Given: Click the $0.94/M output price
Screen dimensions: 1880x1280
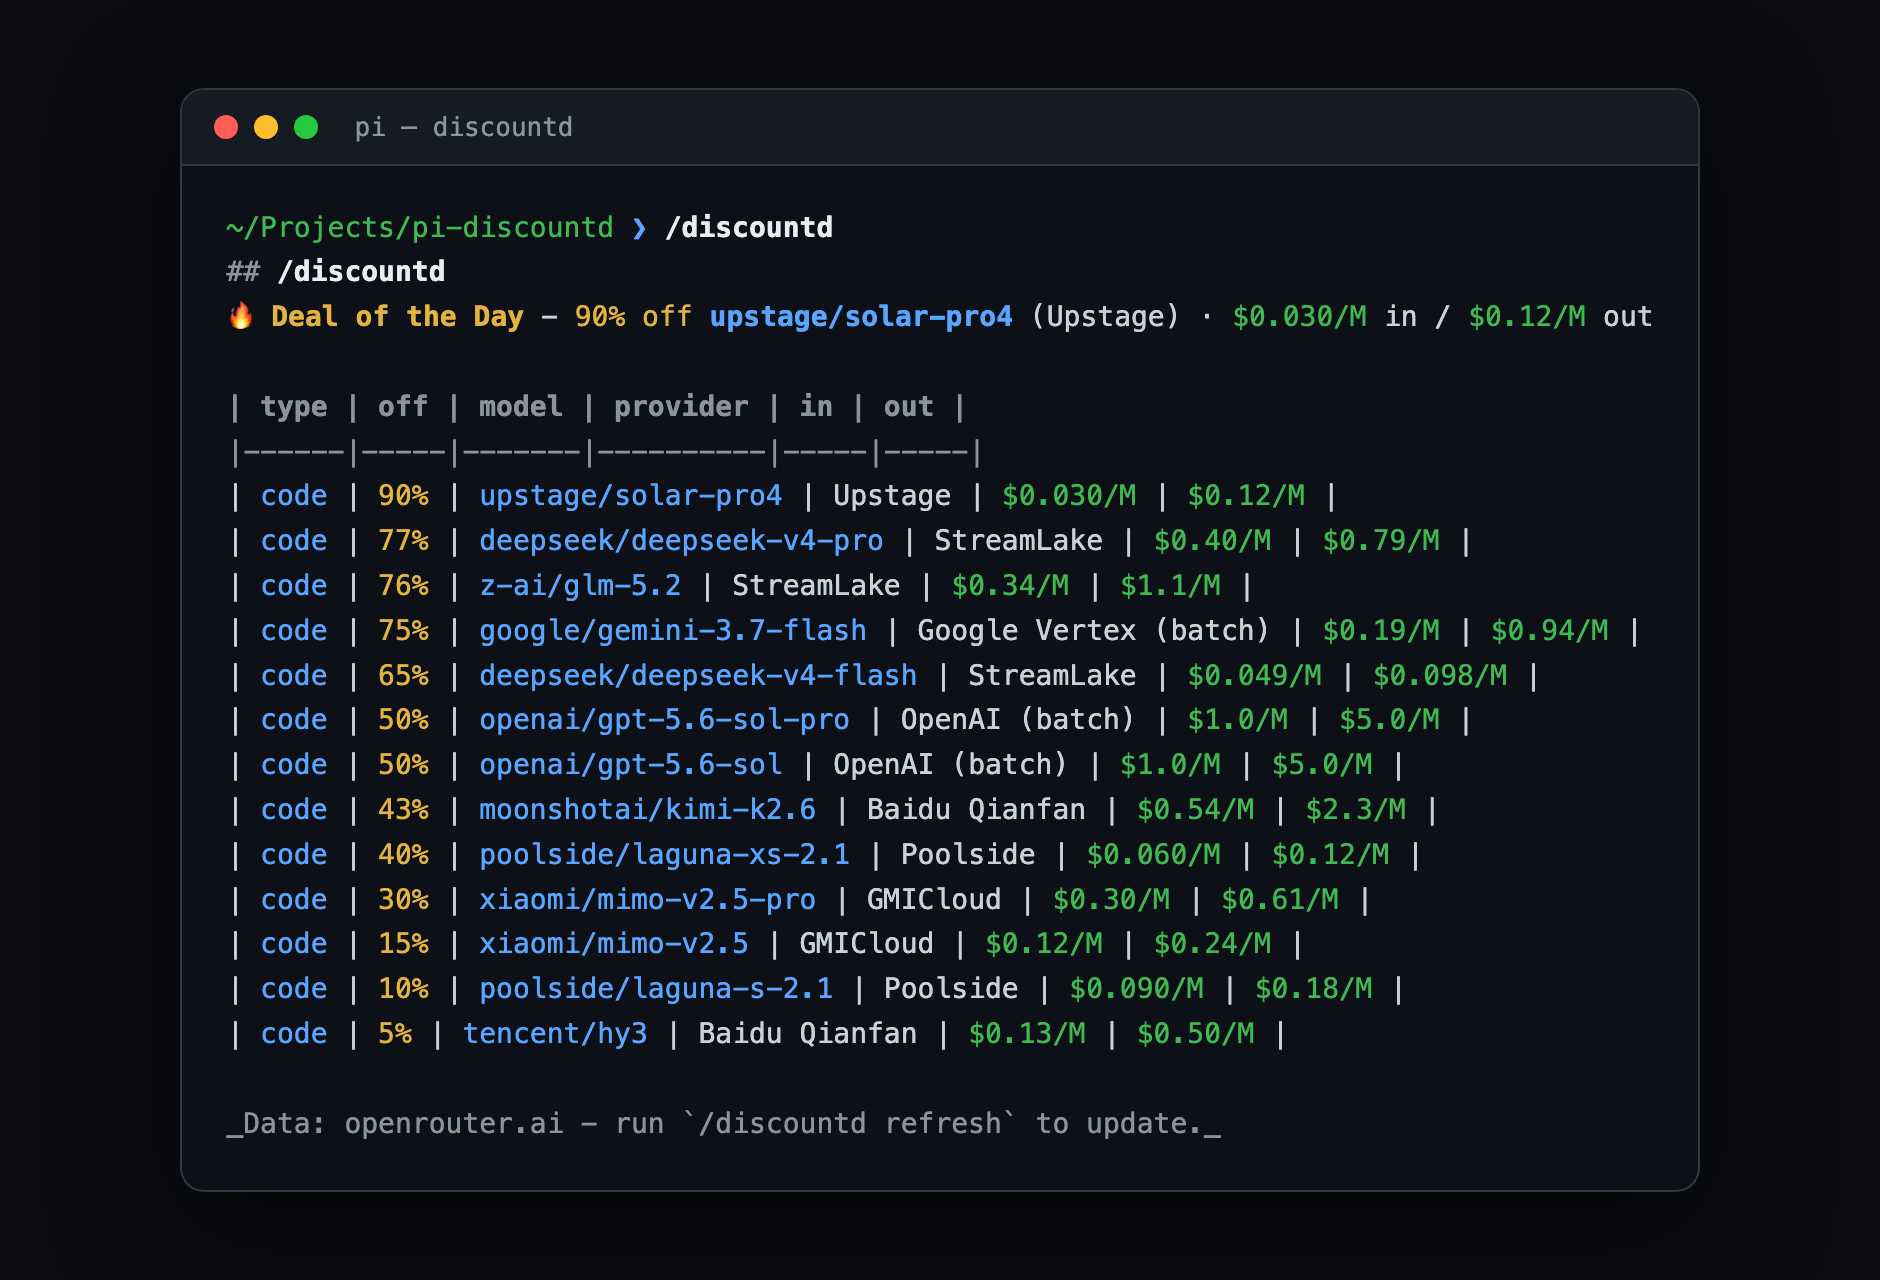Looking at the screenshot, I should click(1550, 631).
